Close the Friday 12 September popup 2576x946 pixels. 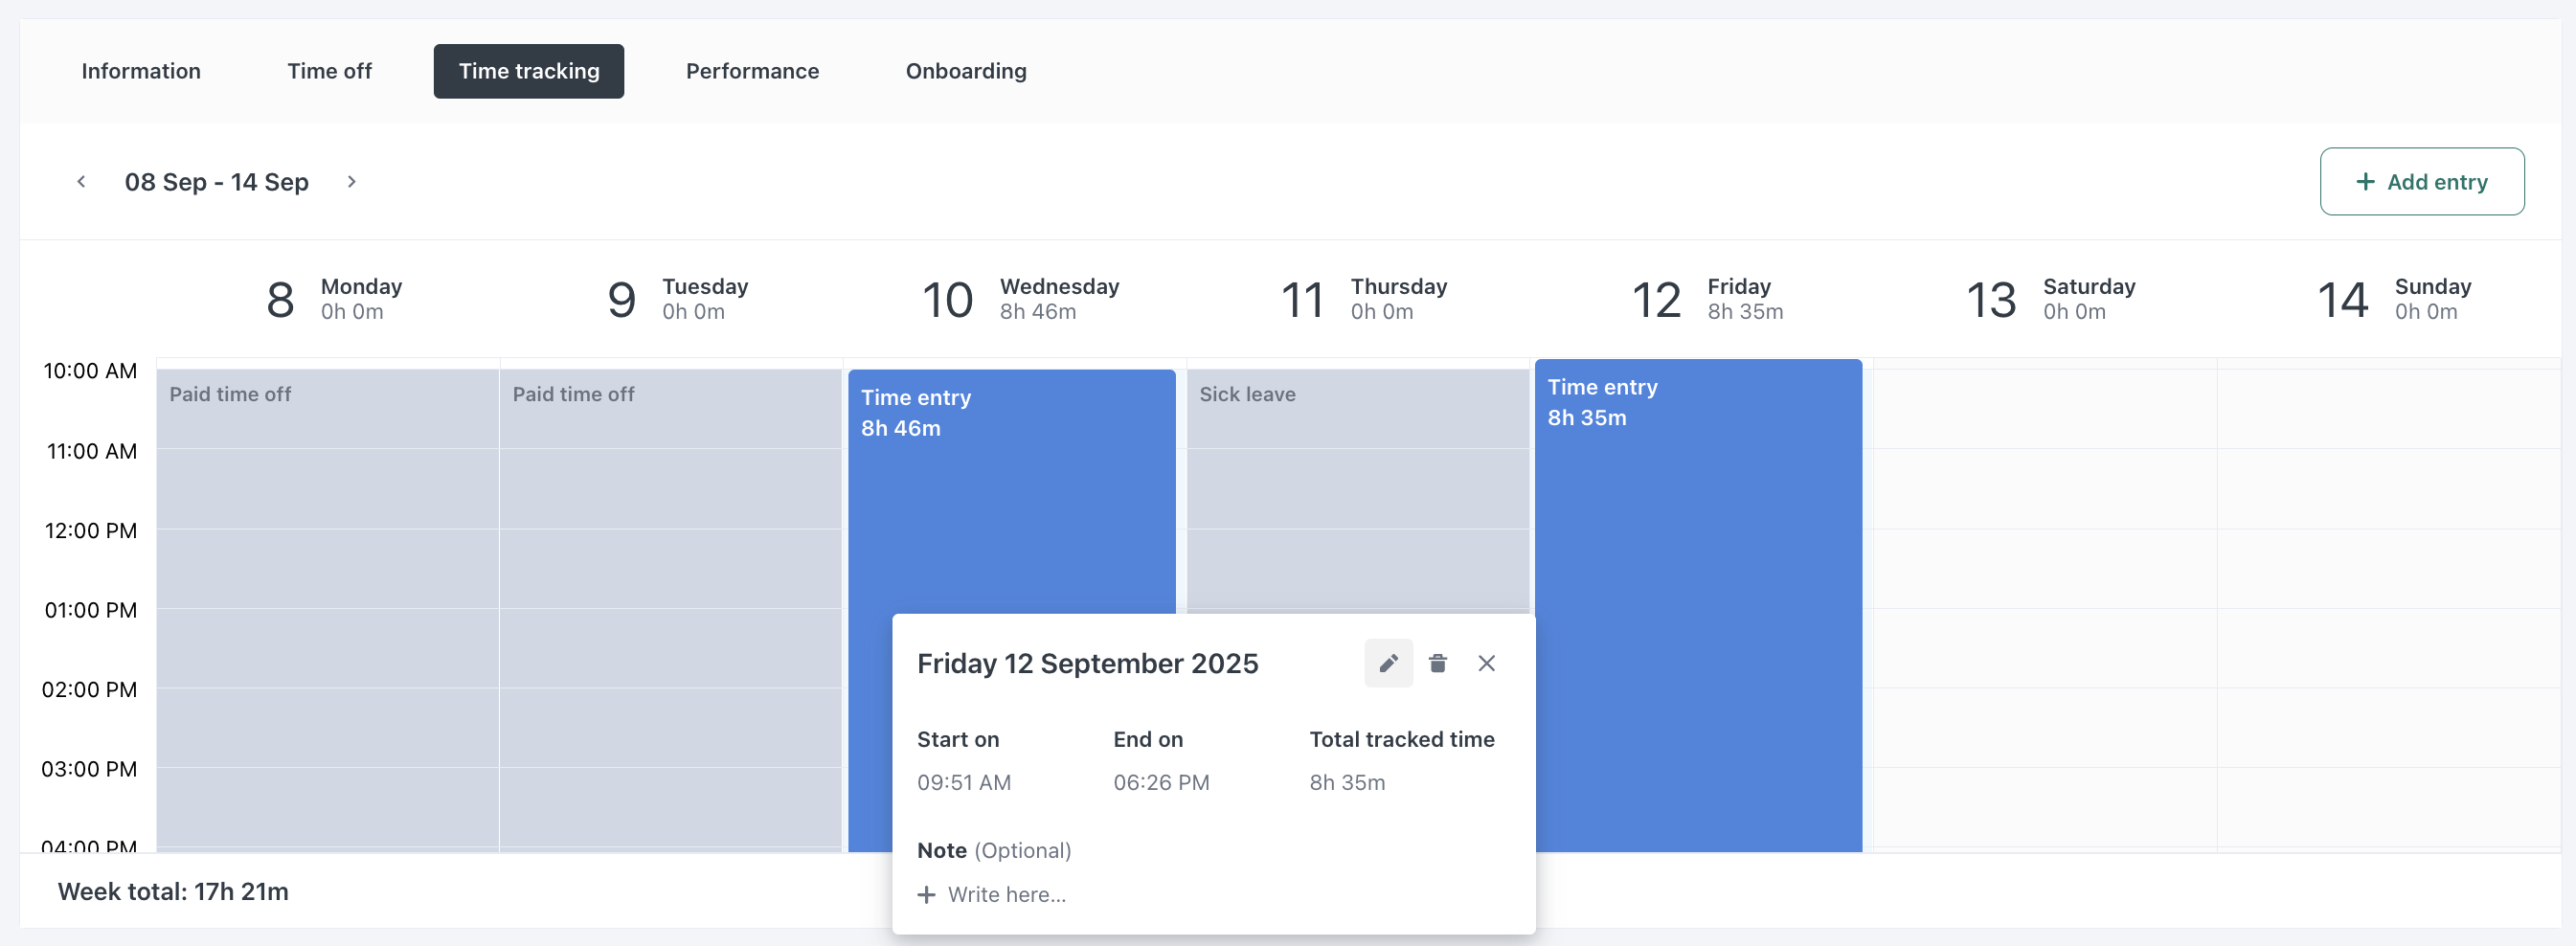click(x=1486, y=663)
